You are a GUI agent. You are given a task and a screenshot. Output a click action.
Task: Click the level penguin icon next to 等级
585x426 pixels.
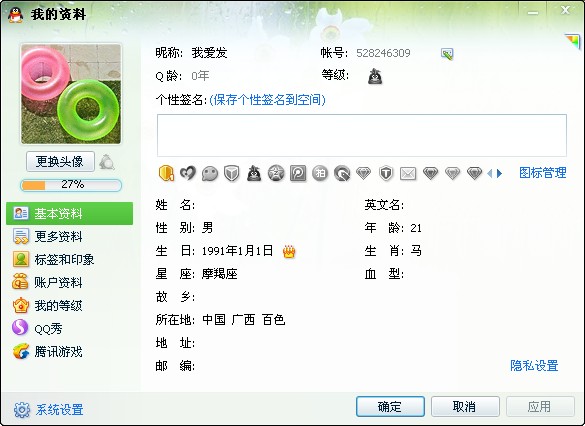coord(375,76)
